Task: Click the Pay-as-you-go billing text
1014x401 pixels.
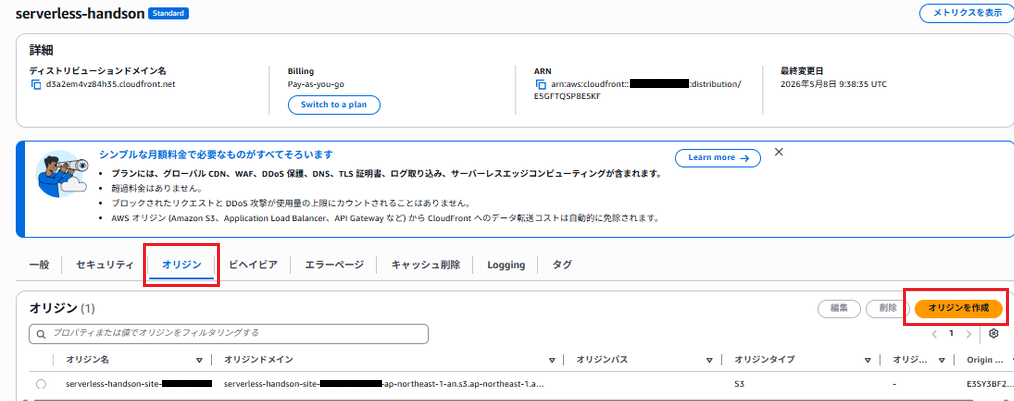Action: point(316,84)
